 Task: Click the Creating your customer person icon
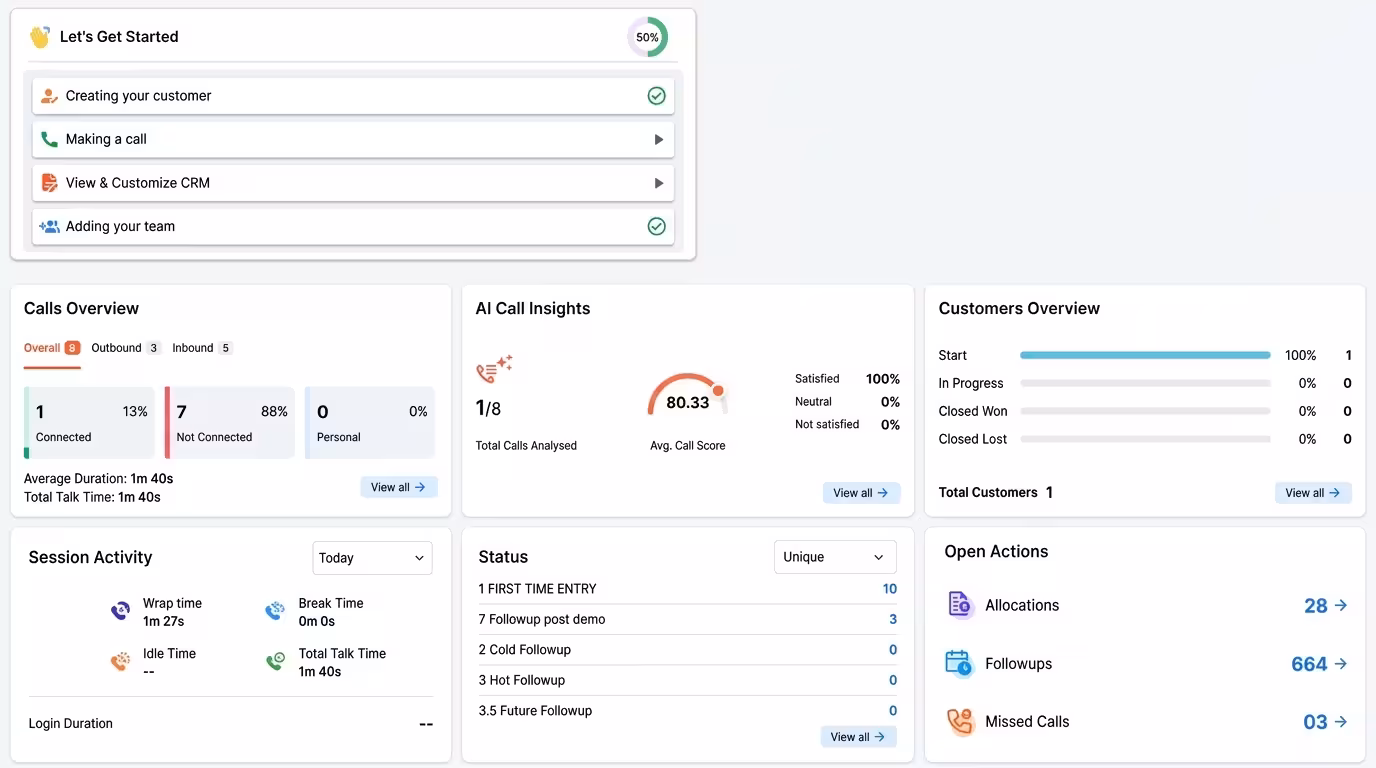coord(49,96)
